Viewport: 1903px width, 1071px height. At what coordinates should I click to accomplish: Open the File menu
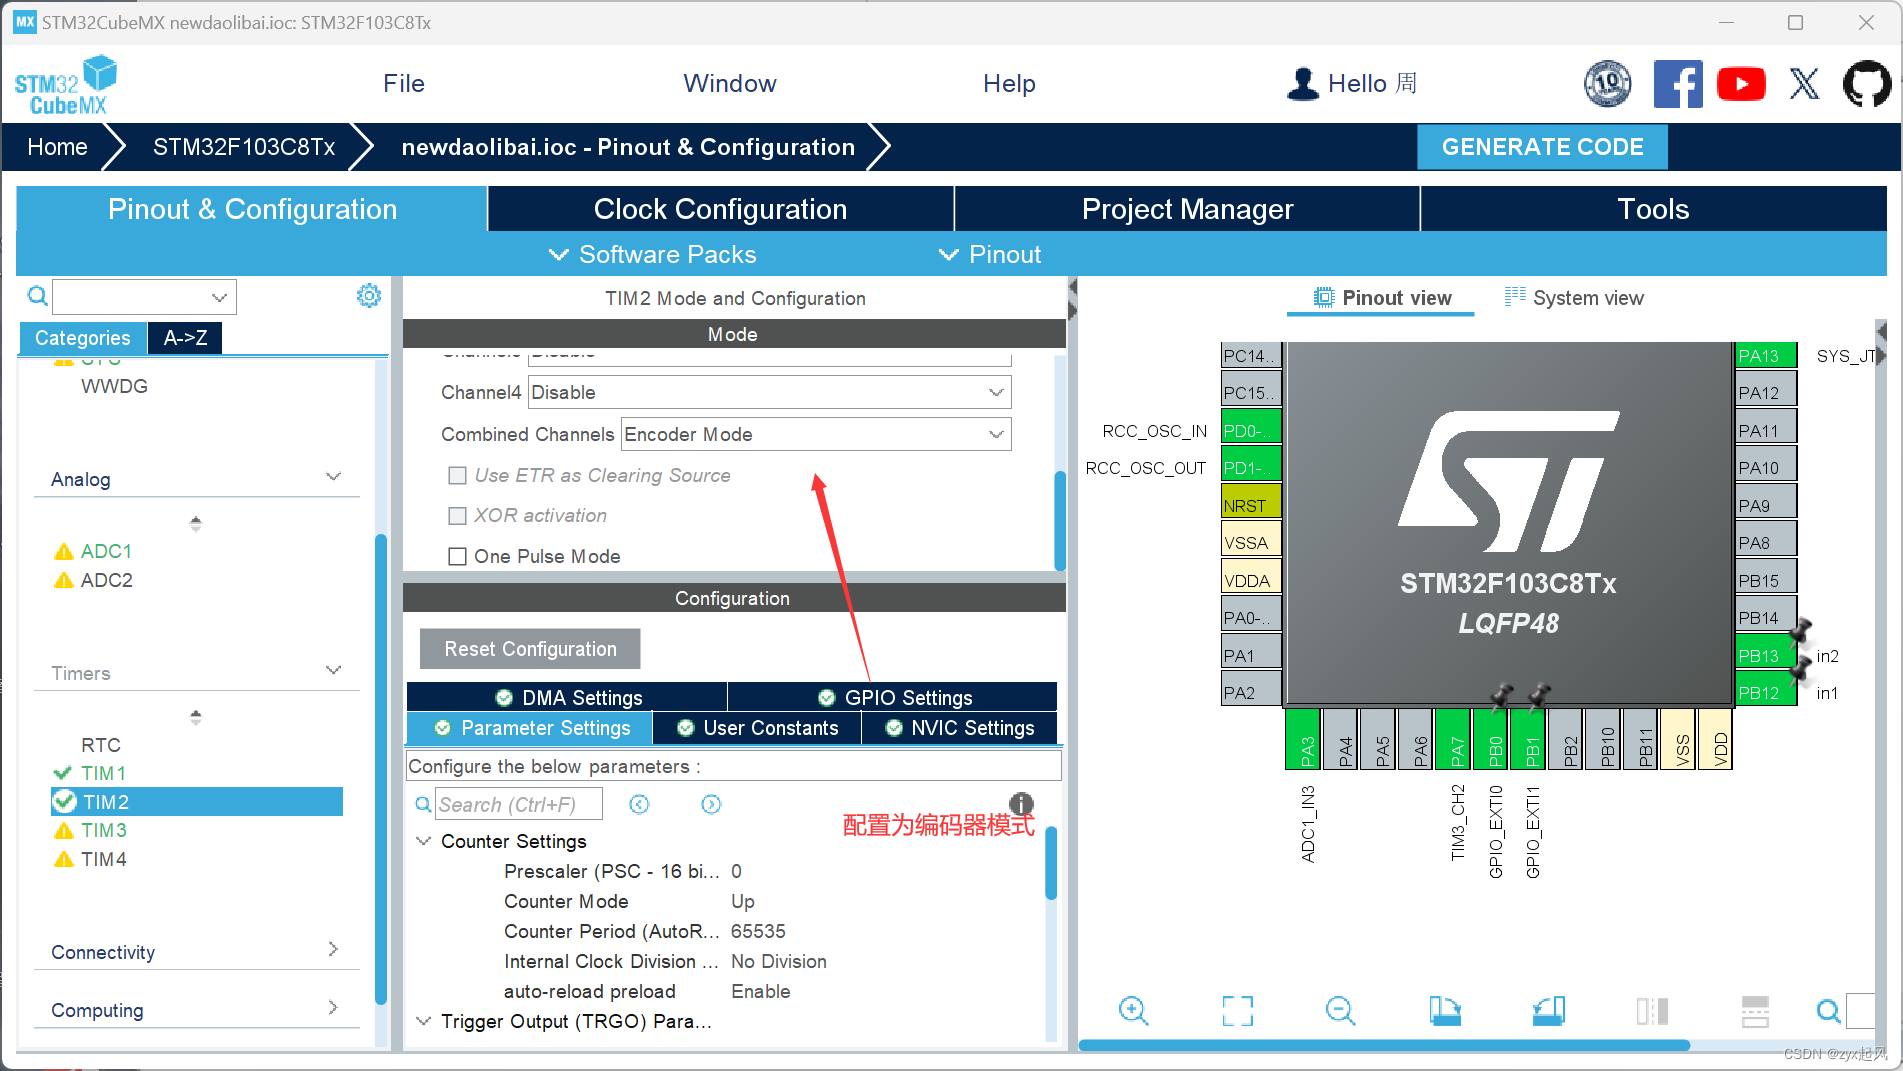(x=404, y=84)
